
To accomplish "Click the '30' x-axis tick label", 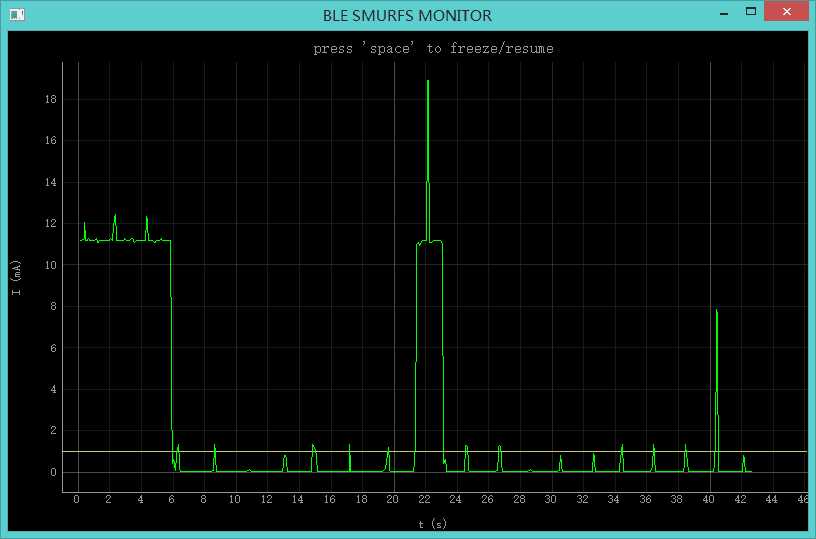I will point(551,499).
